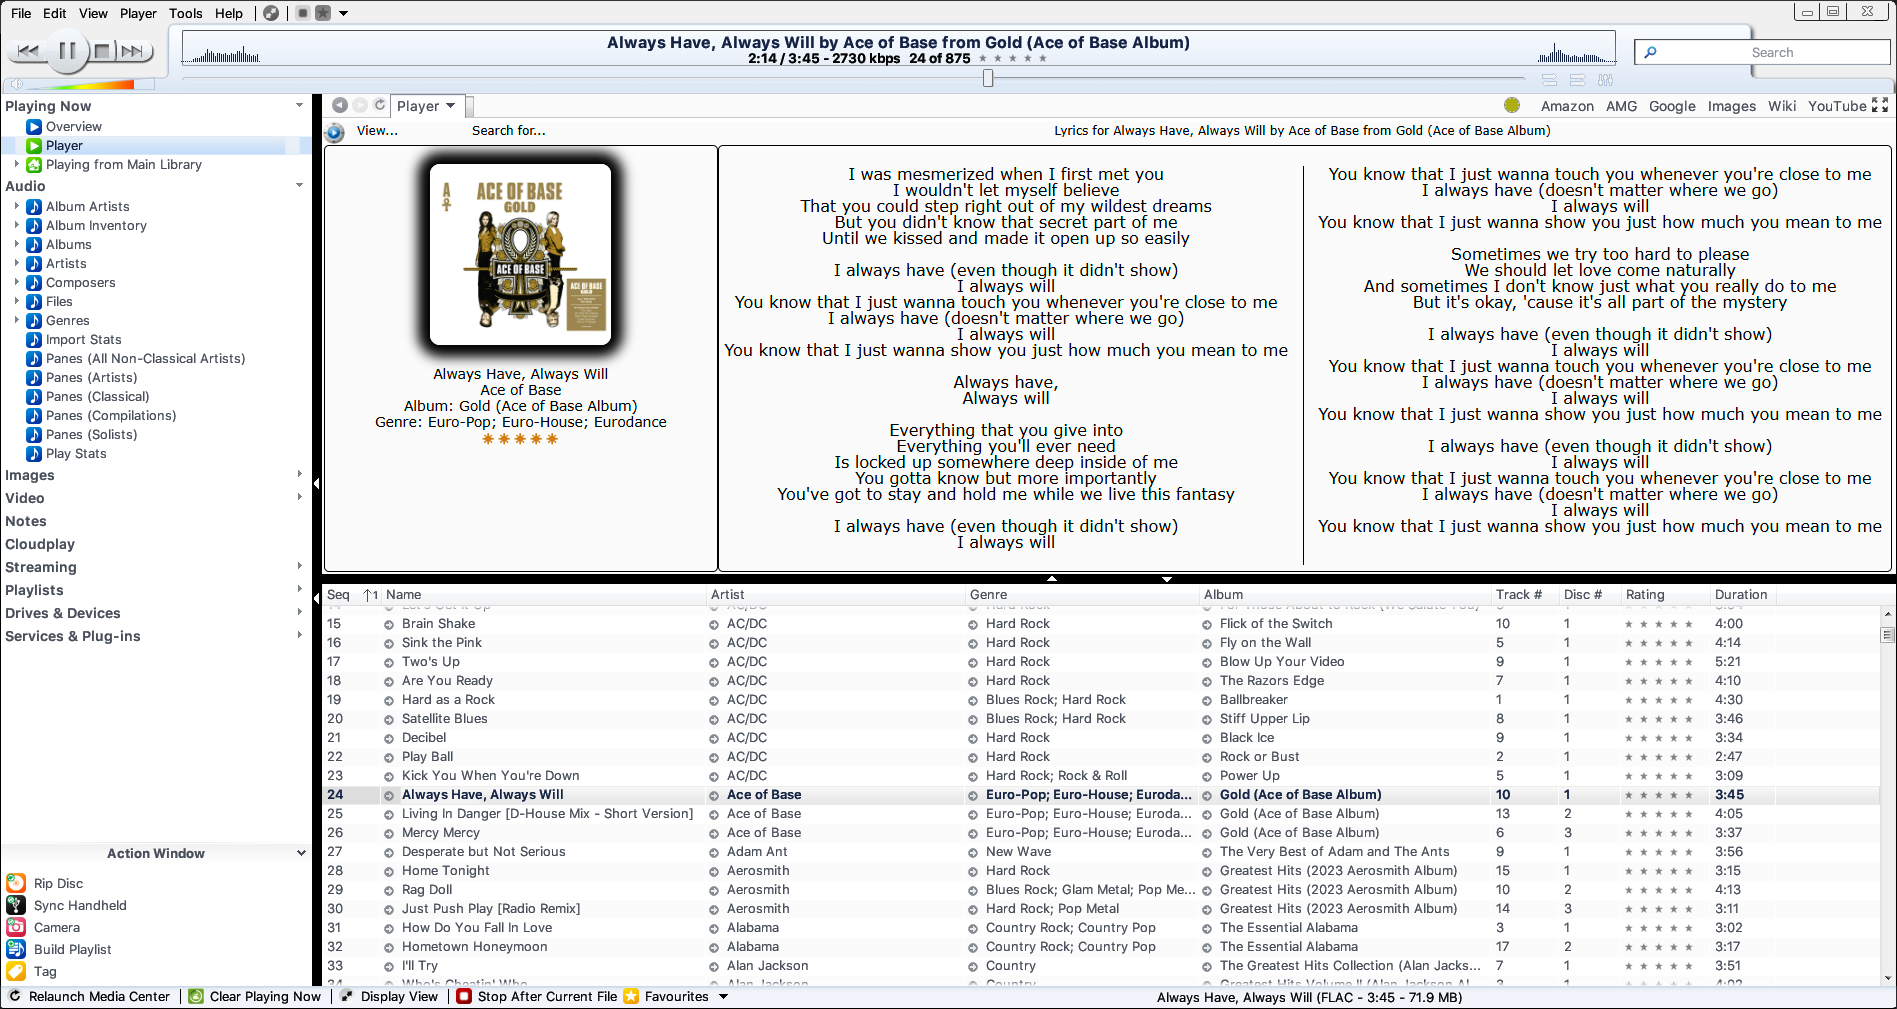Image resolution: width=1897 pixels, height=1009 pixels.
Task: Click Clear Playing Now button
Action: coord(255,996)
